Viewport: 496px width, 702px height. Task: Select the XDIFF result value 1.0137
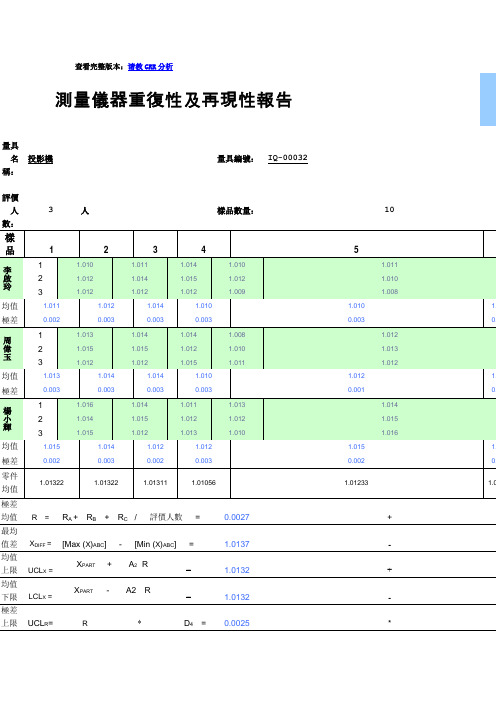[x=237, y=544]
